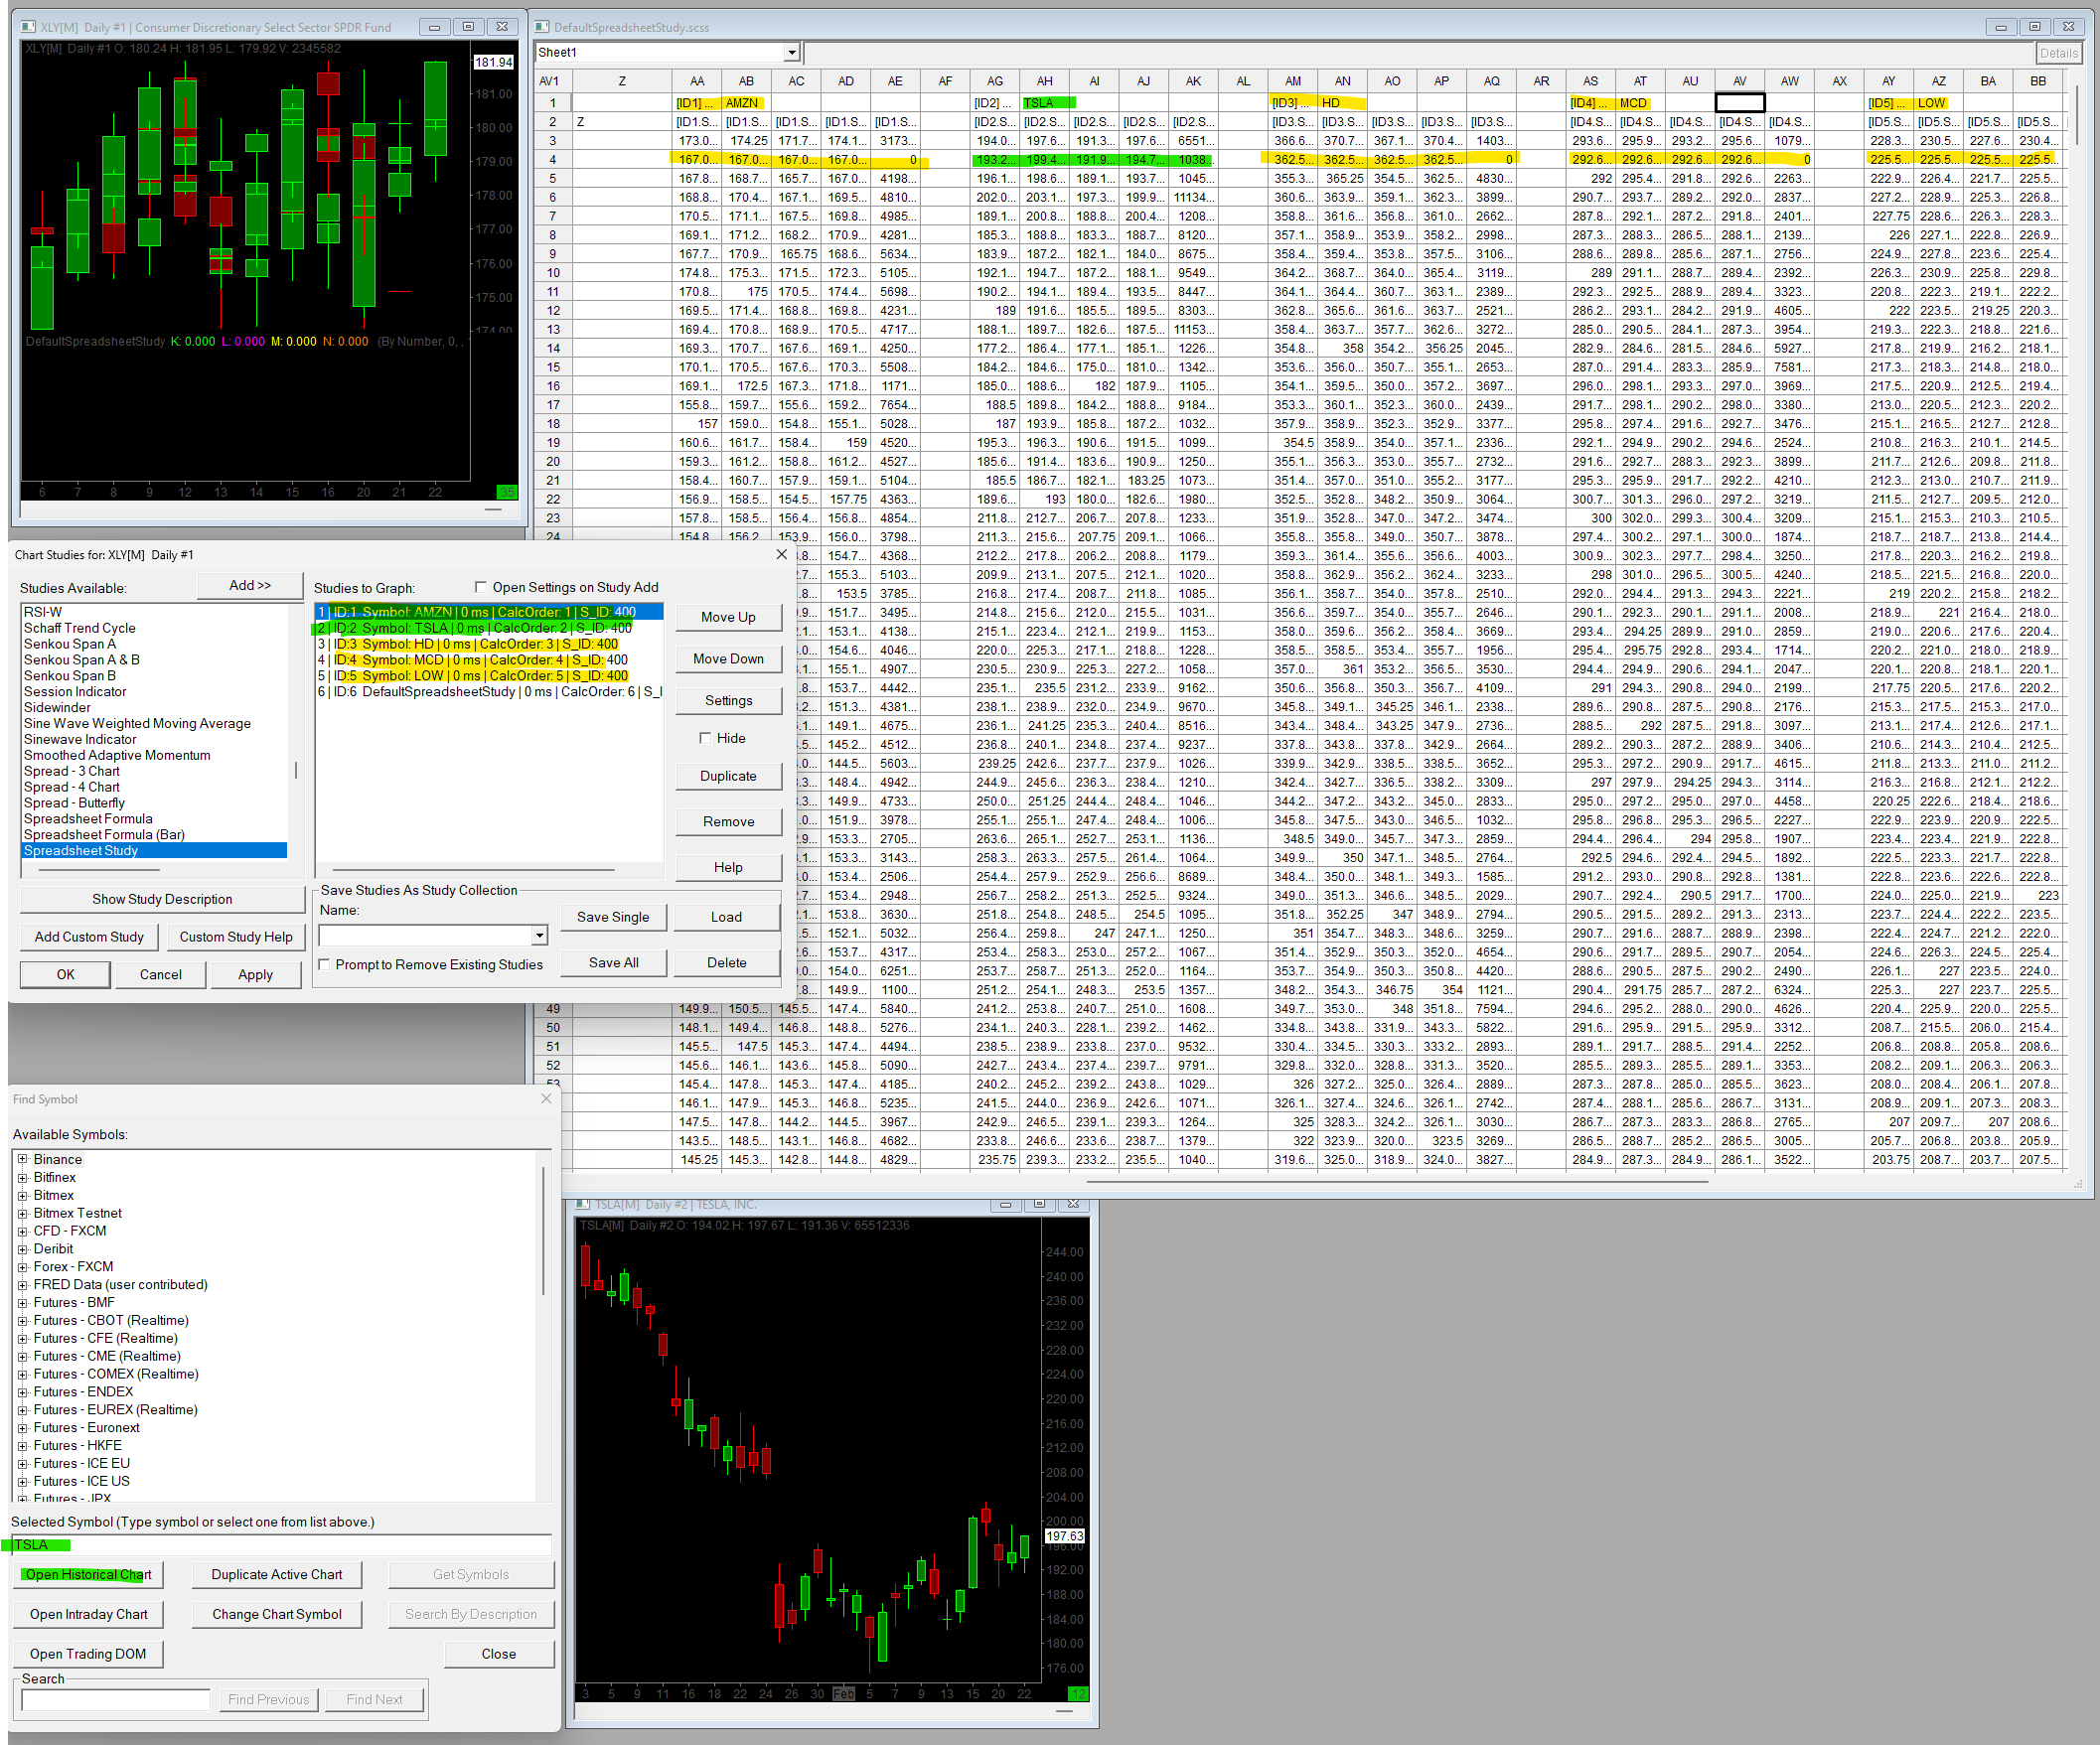Click the DefaultSpreadsheetStudy window title icon

[x=542, y=27]
